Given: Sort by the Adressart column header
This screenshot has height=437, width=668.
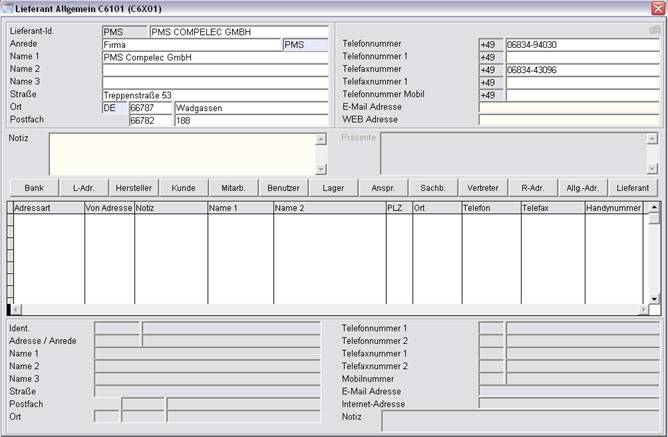Looking at the screenshot, I should point(46,208).
